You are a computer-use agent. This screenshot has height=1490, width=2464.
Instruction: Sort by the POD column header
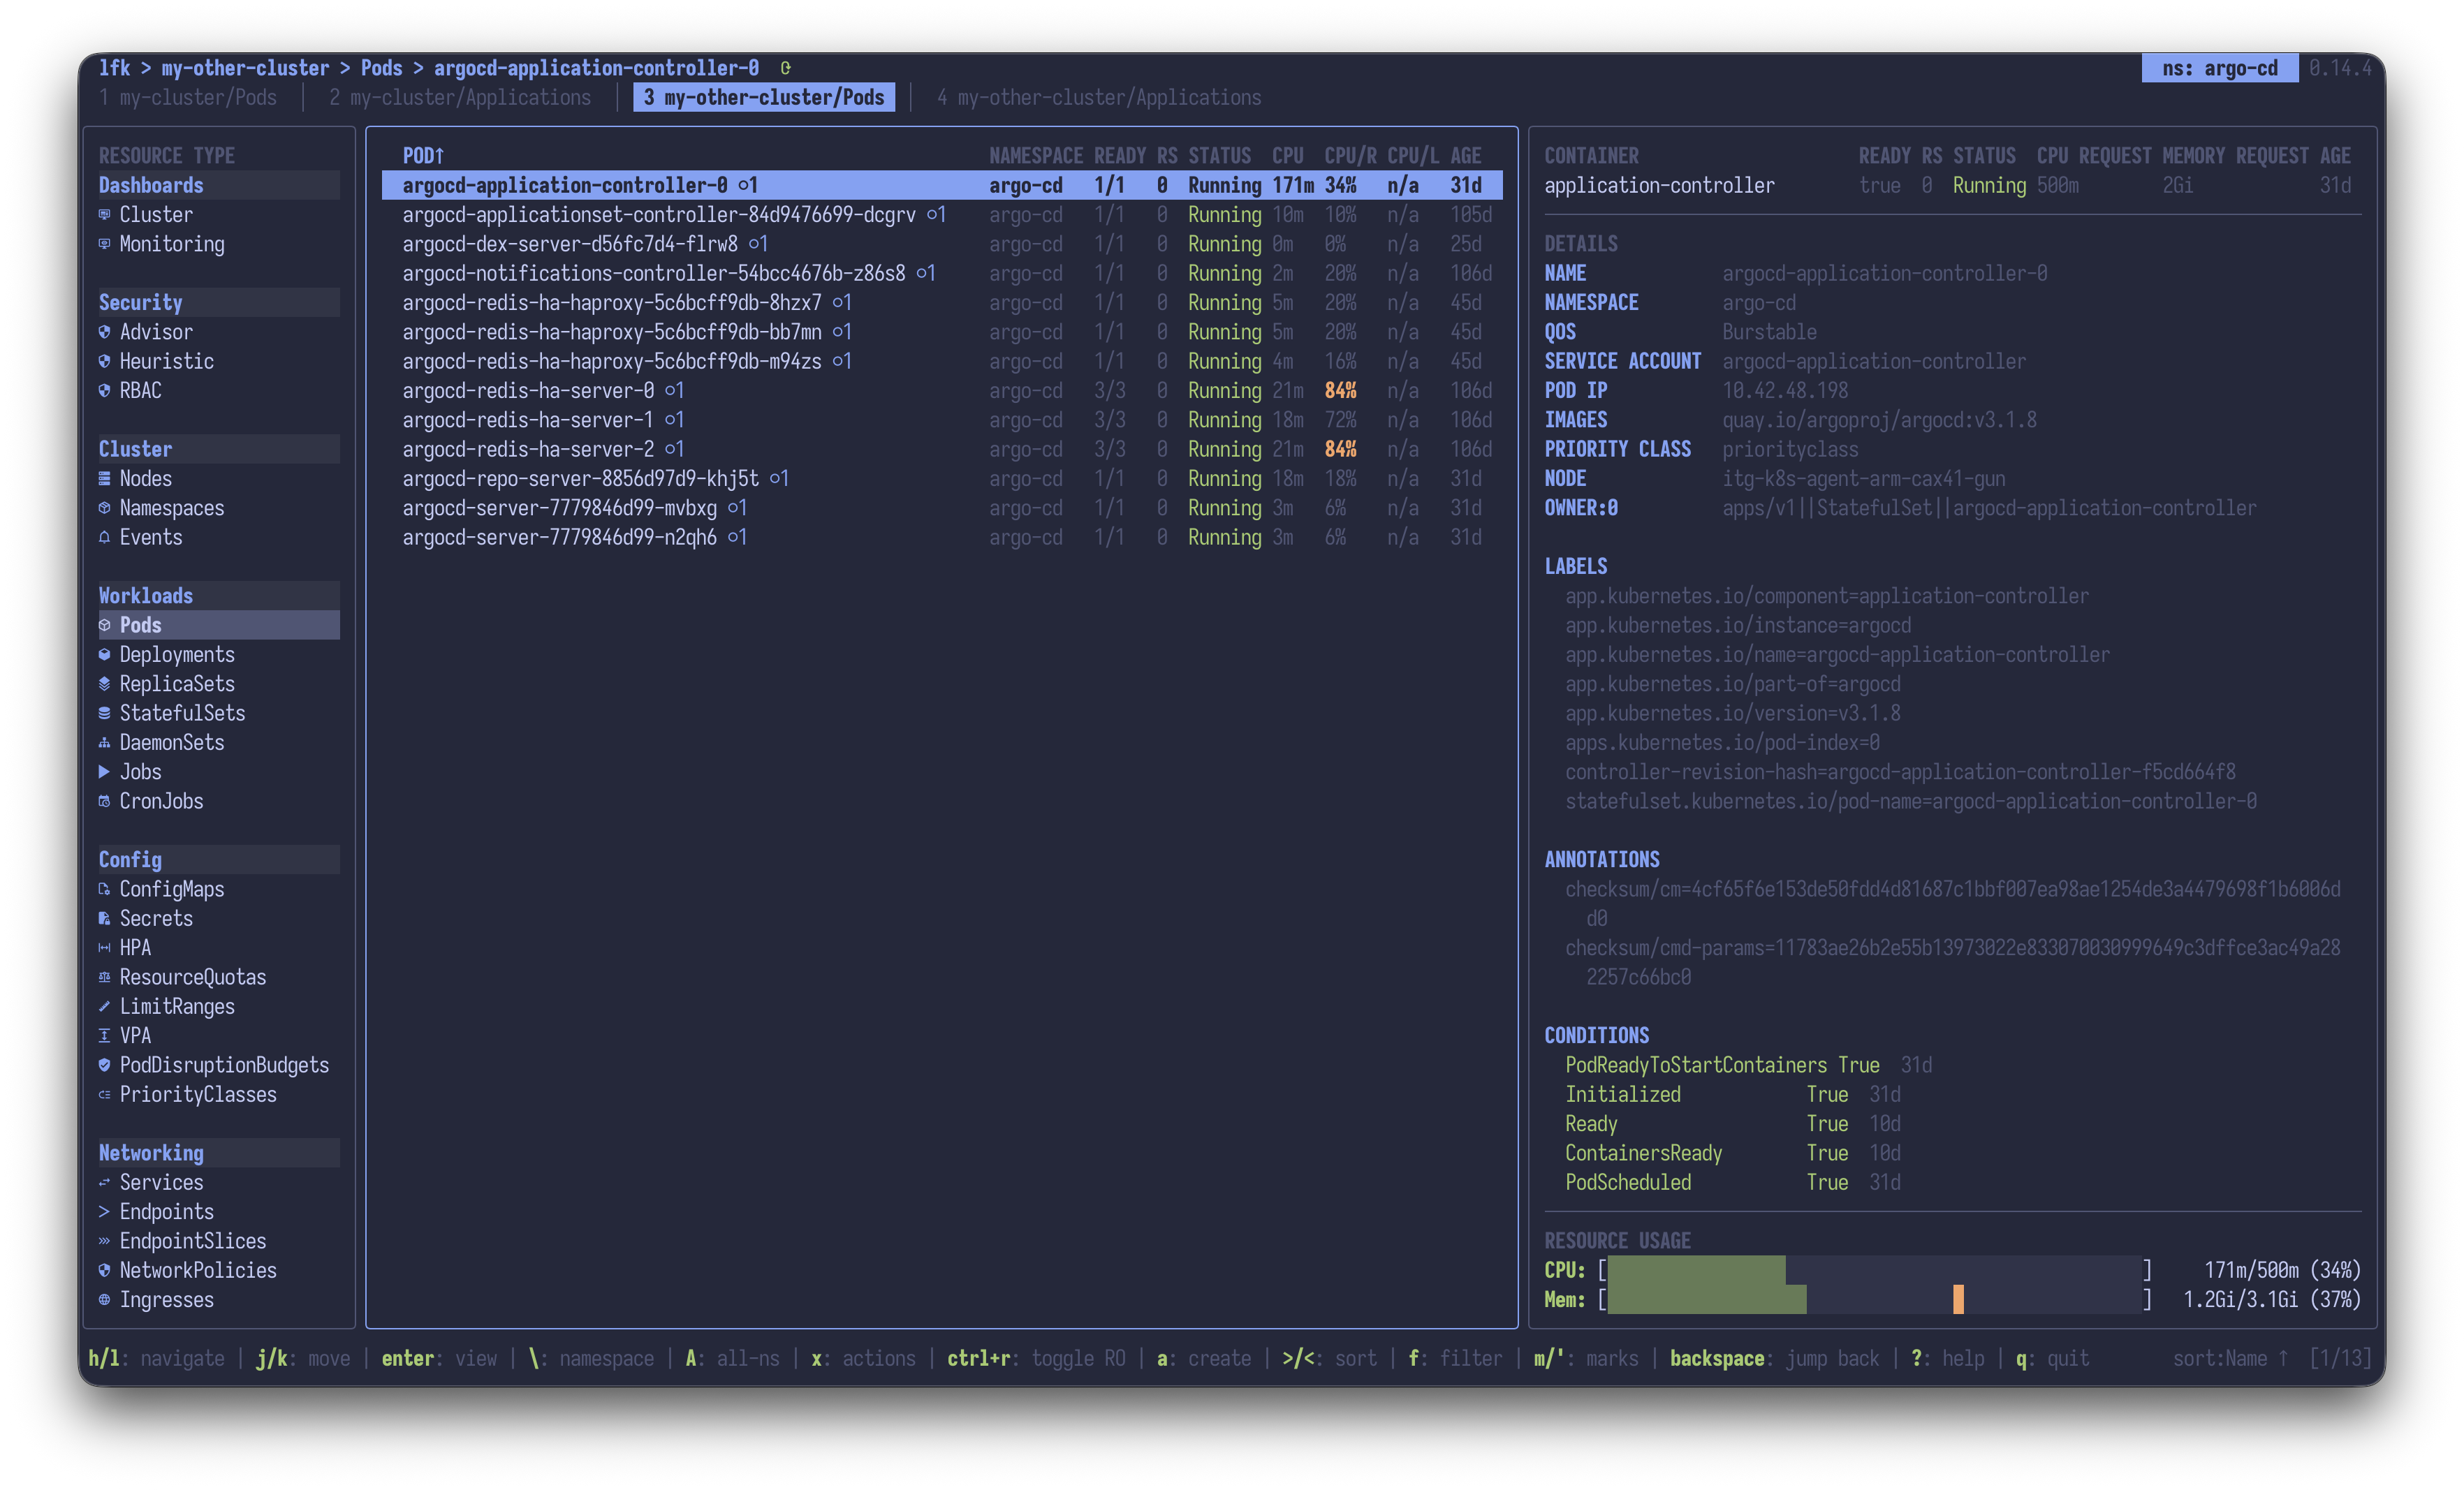(423, 156)
